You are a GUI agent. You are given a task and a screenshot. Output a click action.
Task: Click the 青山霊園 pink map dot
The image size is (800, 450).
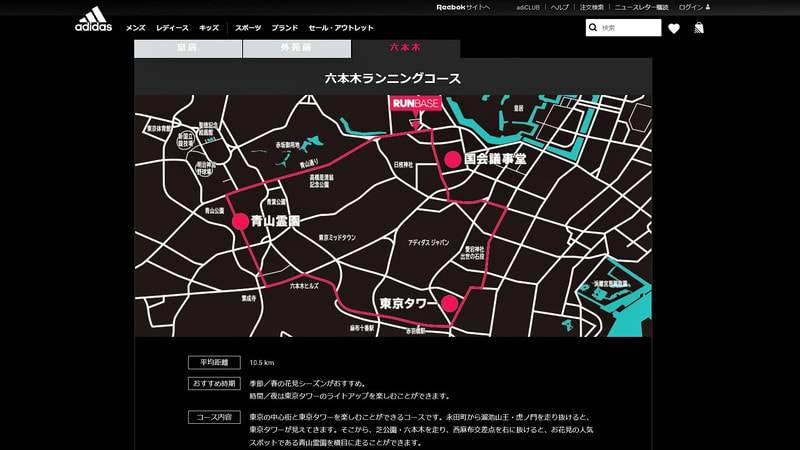[x=240, y=221]
